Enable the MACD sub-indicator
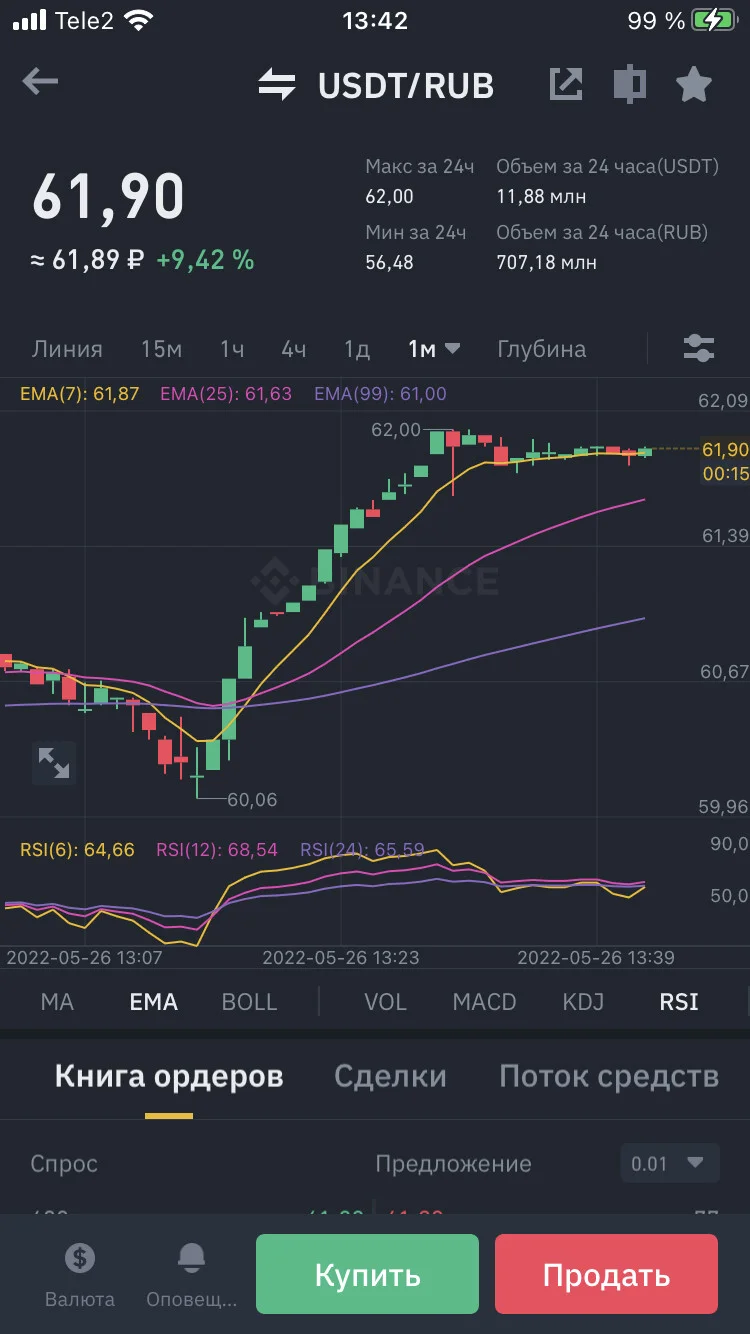 [x=484, y=1002]
